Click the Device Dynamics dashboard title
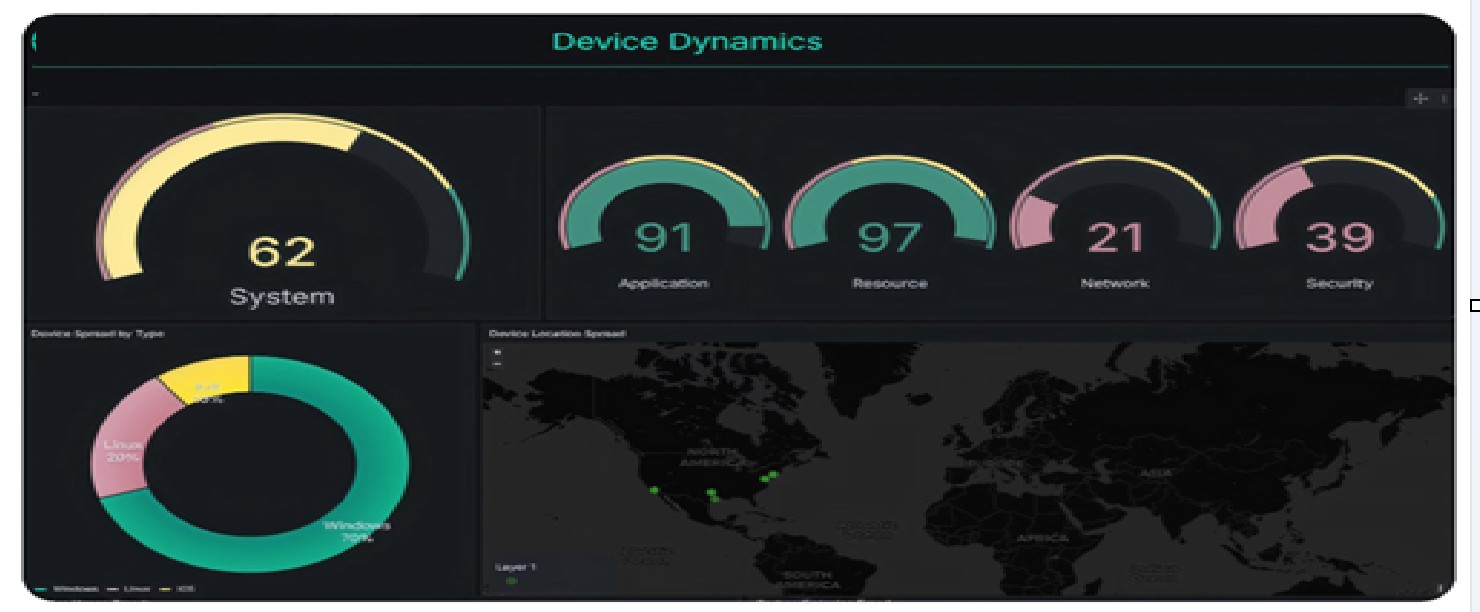1480x612 pixels. coord(687,41)
